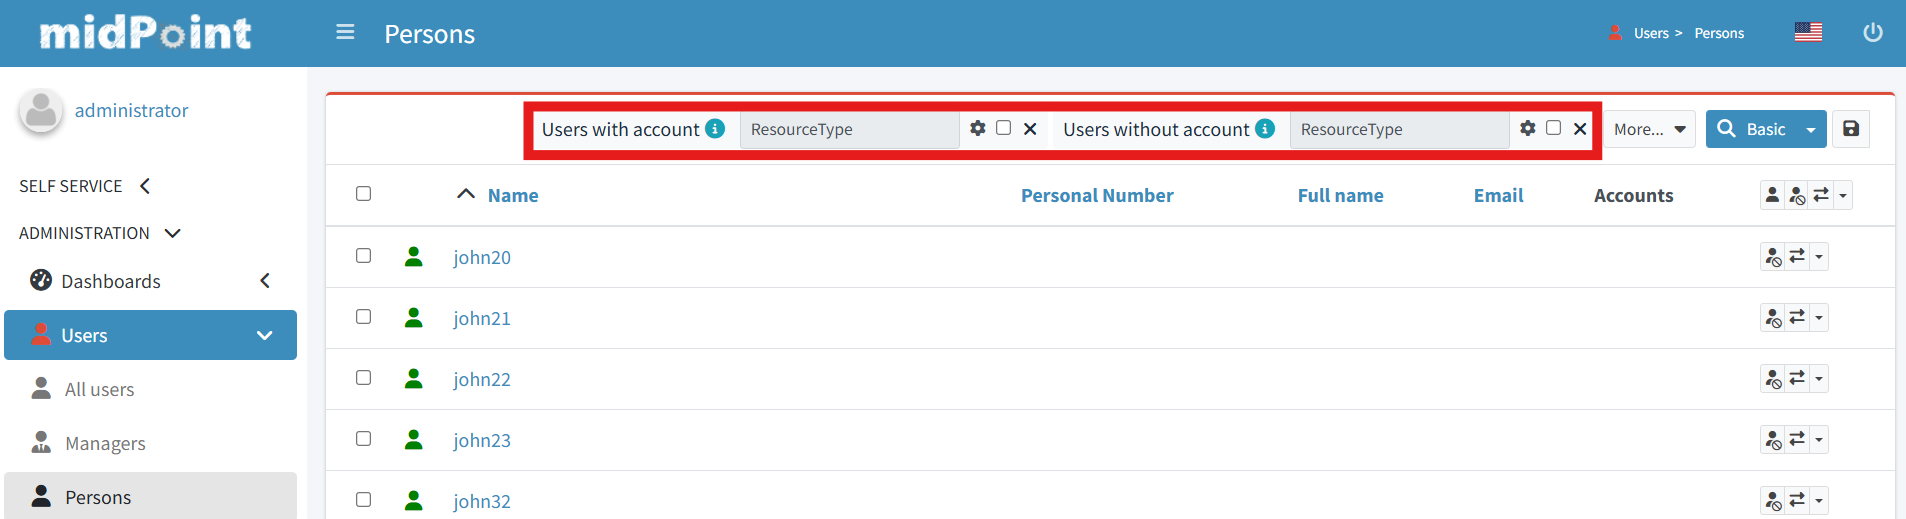Open the US flag language selector
This screenshot has height=519, width=1906.
[1807, 33]
